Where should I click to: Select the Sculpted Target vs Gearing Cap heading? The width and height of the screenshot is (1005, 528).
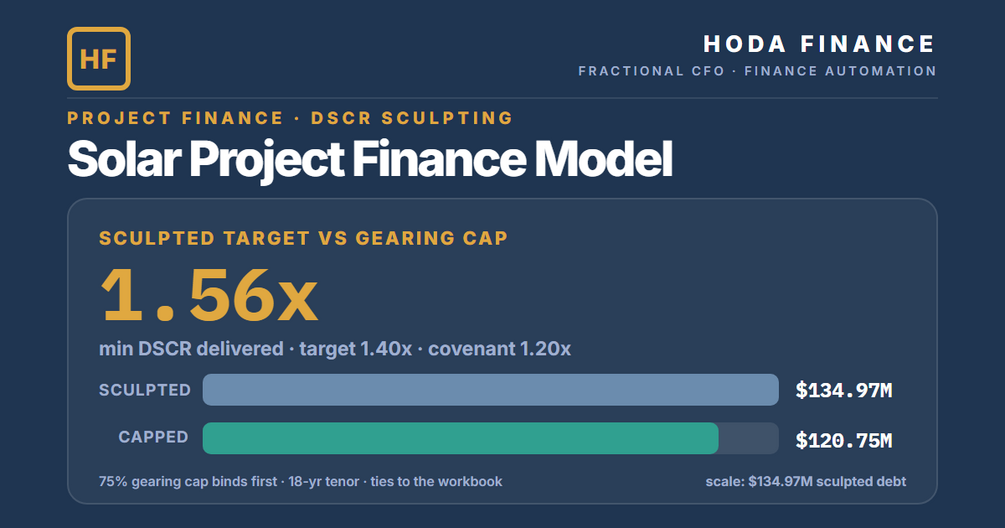click(x=304, y=238)
